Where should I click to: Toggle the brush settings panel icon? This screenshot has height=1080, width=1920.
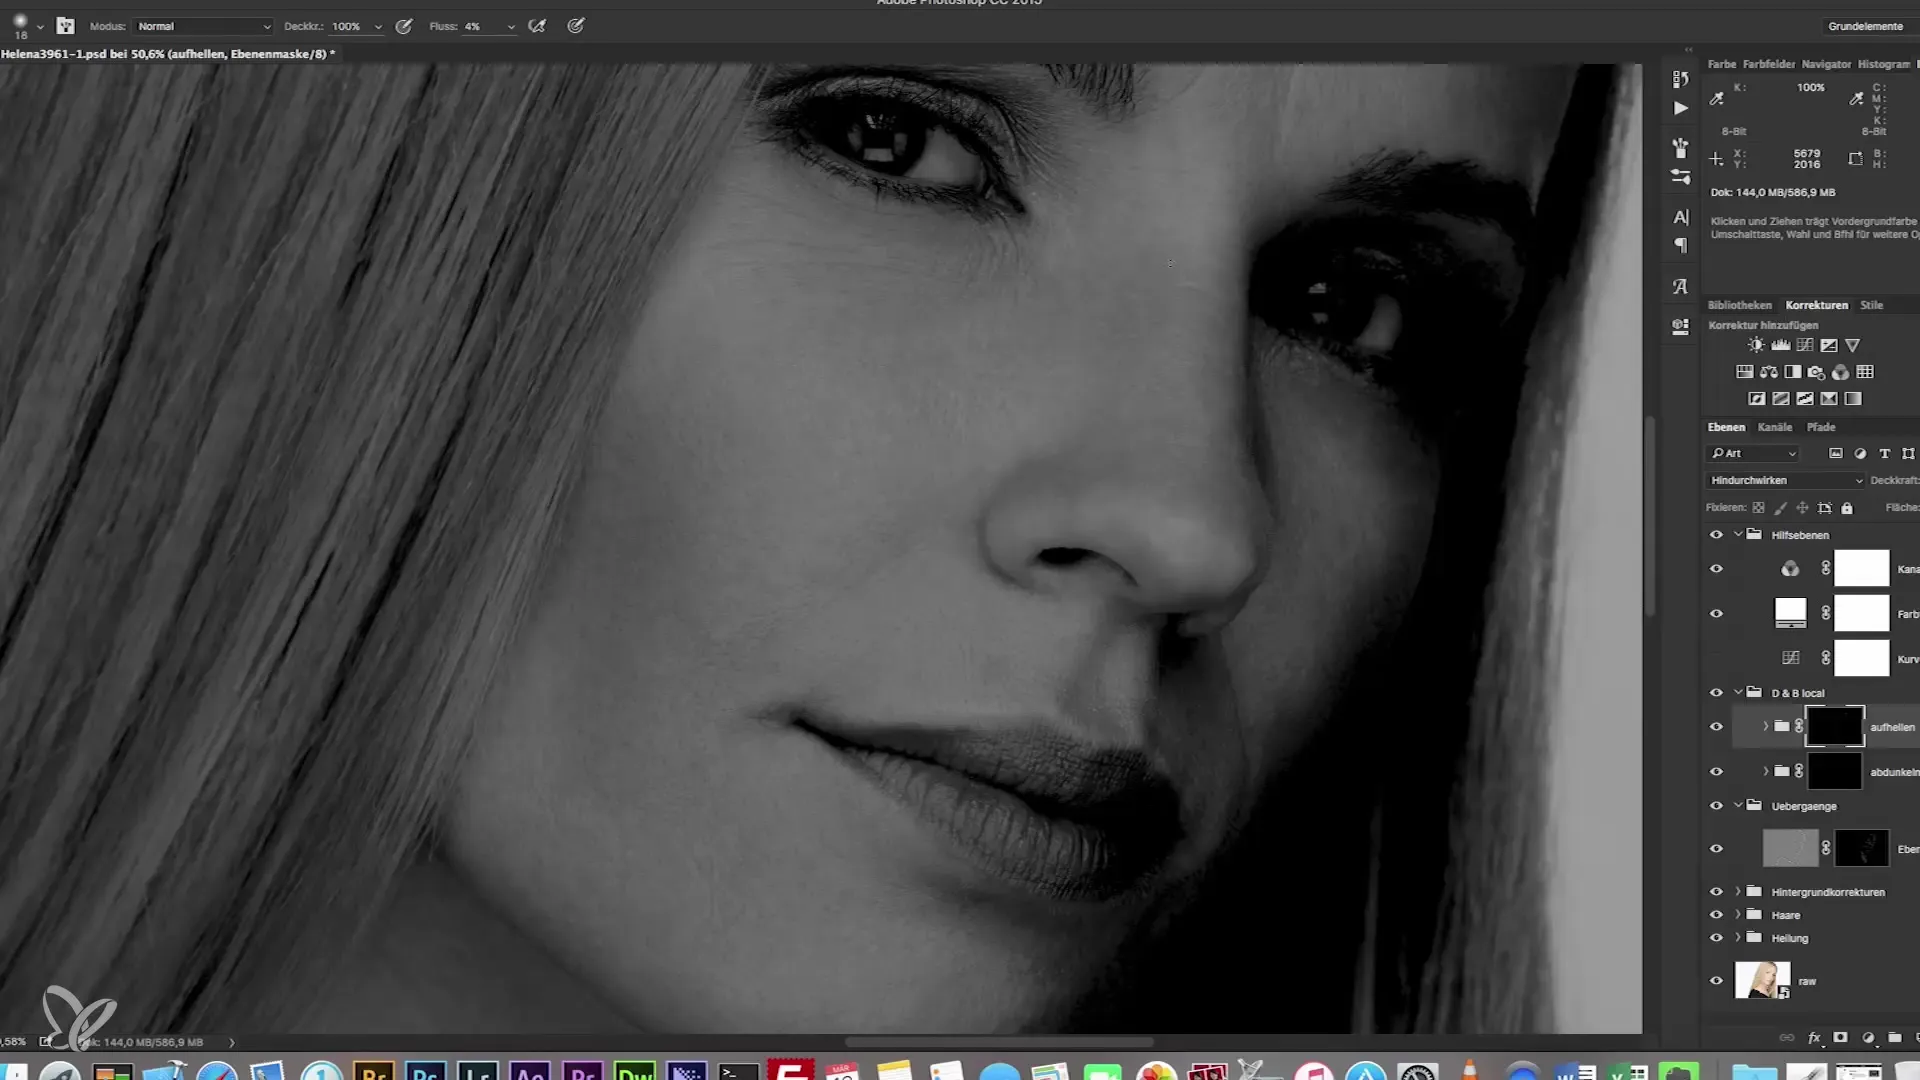[x=66, y=26]
